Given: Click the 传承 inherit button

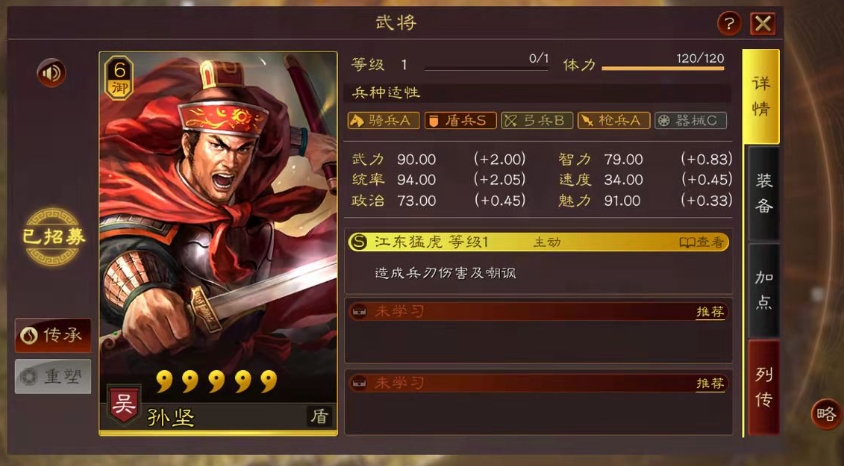Looking at the screenshot, I should click(53, 335).
